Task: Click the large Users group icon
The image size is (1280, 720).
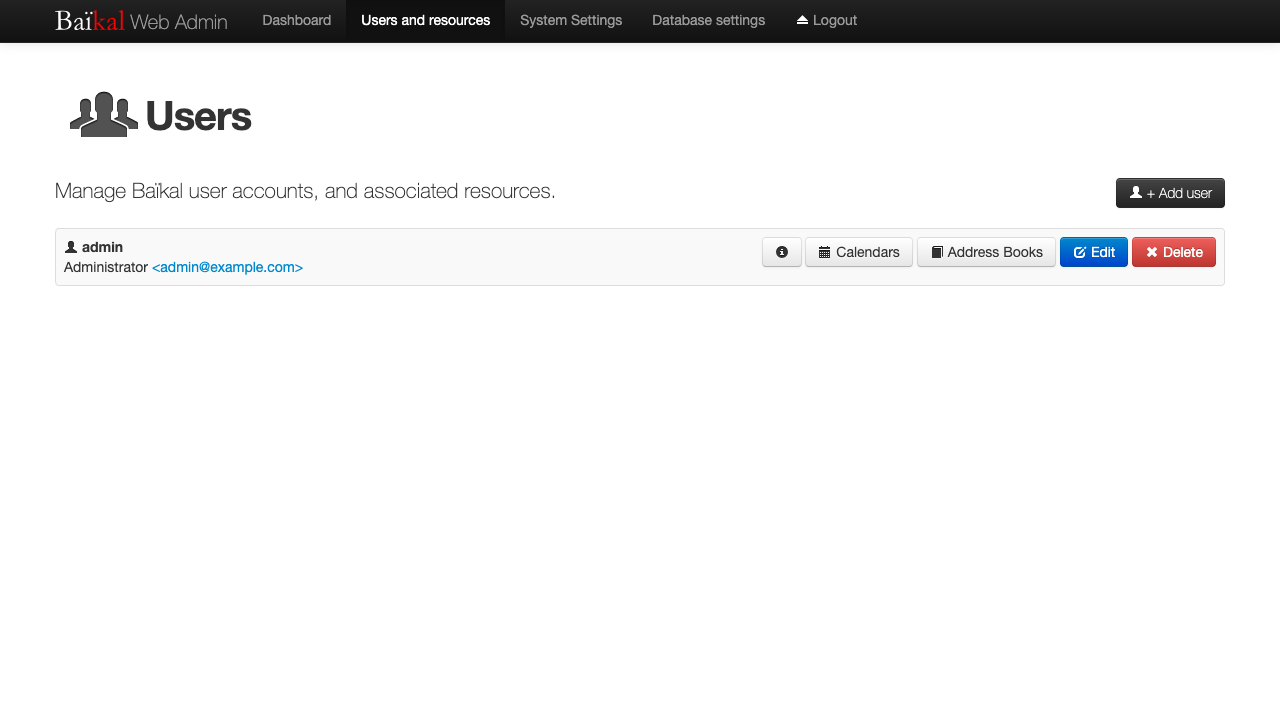Action: 104,115
